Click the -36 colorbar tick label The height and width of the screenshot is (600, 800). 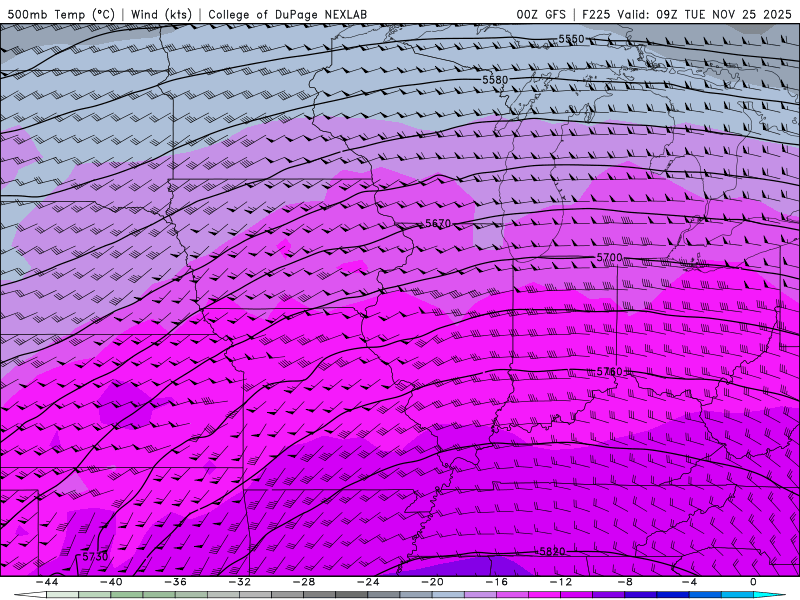(x=175, y=582)
